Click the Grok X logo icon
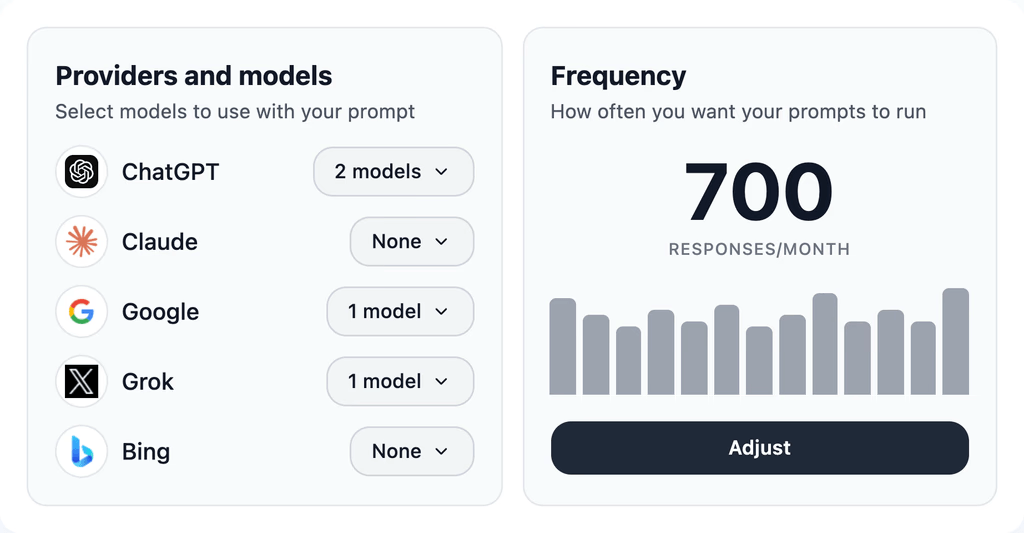The height and width of the screenshot is (533, 1024). pyautogui.click(x=81, y=382)
